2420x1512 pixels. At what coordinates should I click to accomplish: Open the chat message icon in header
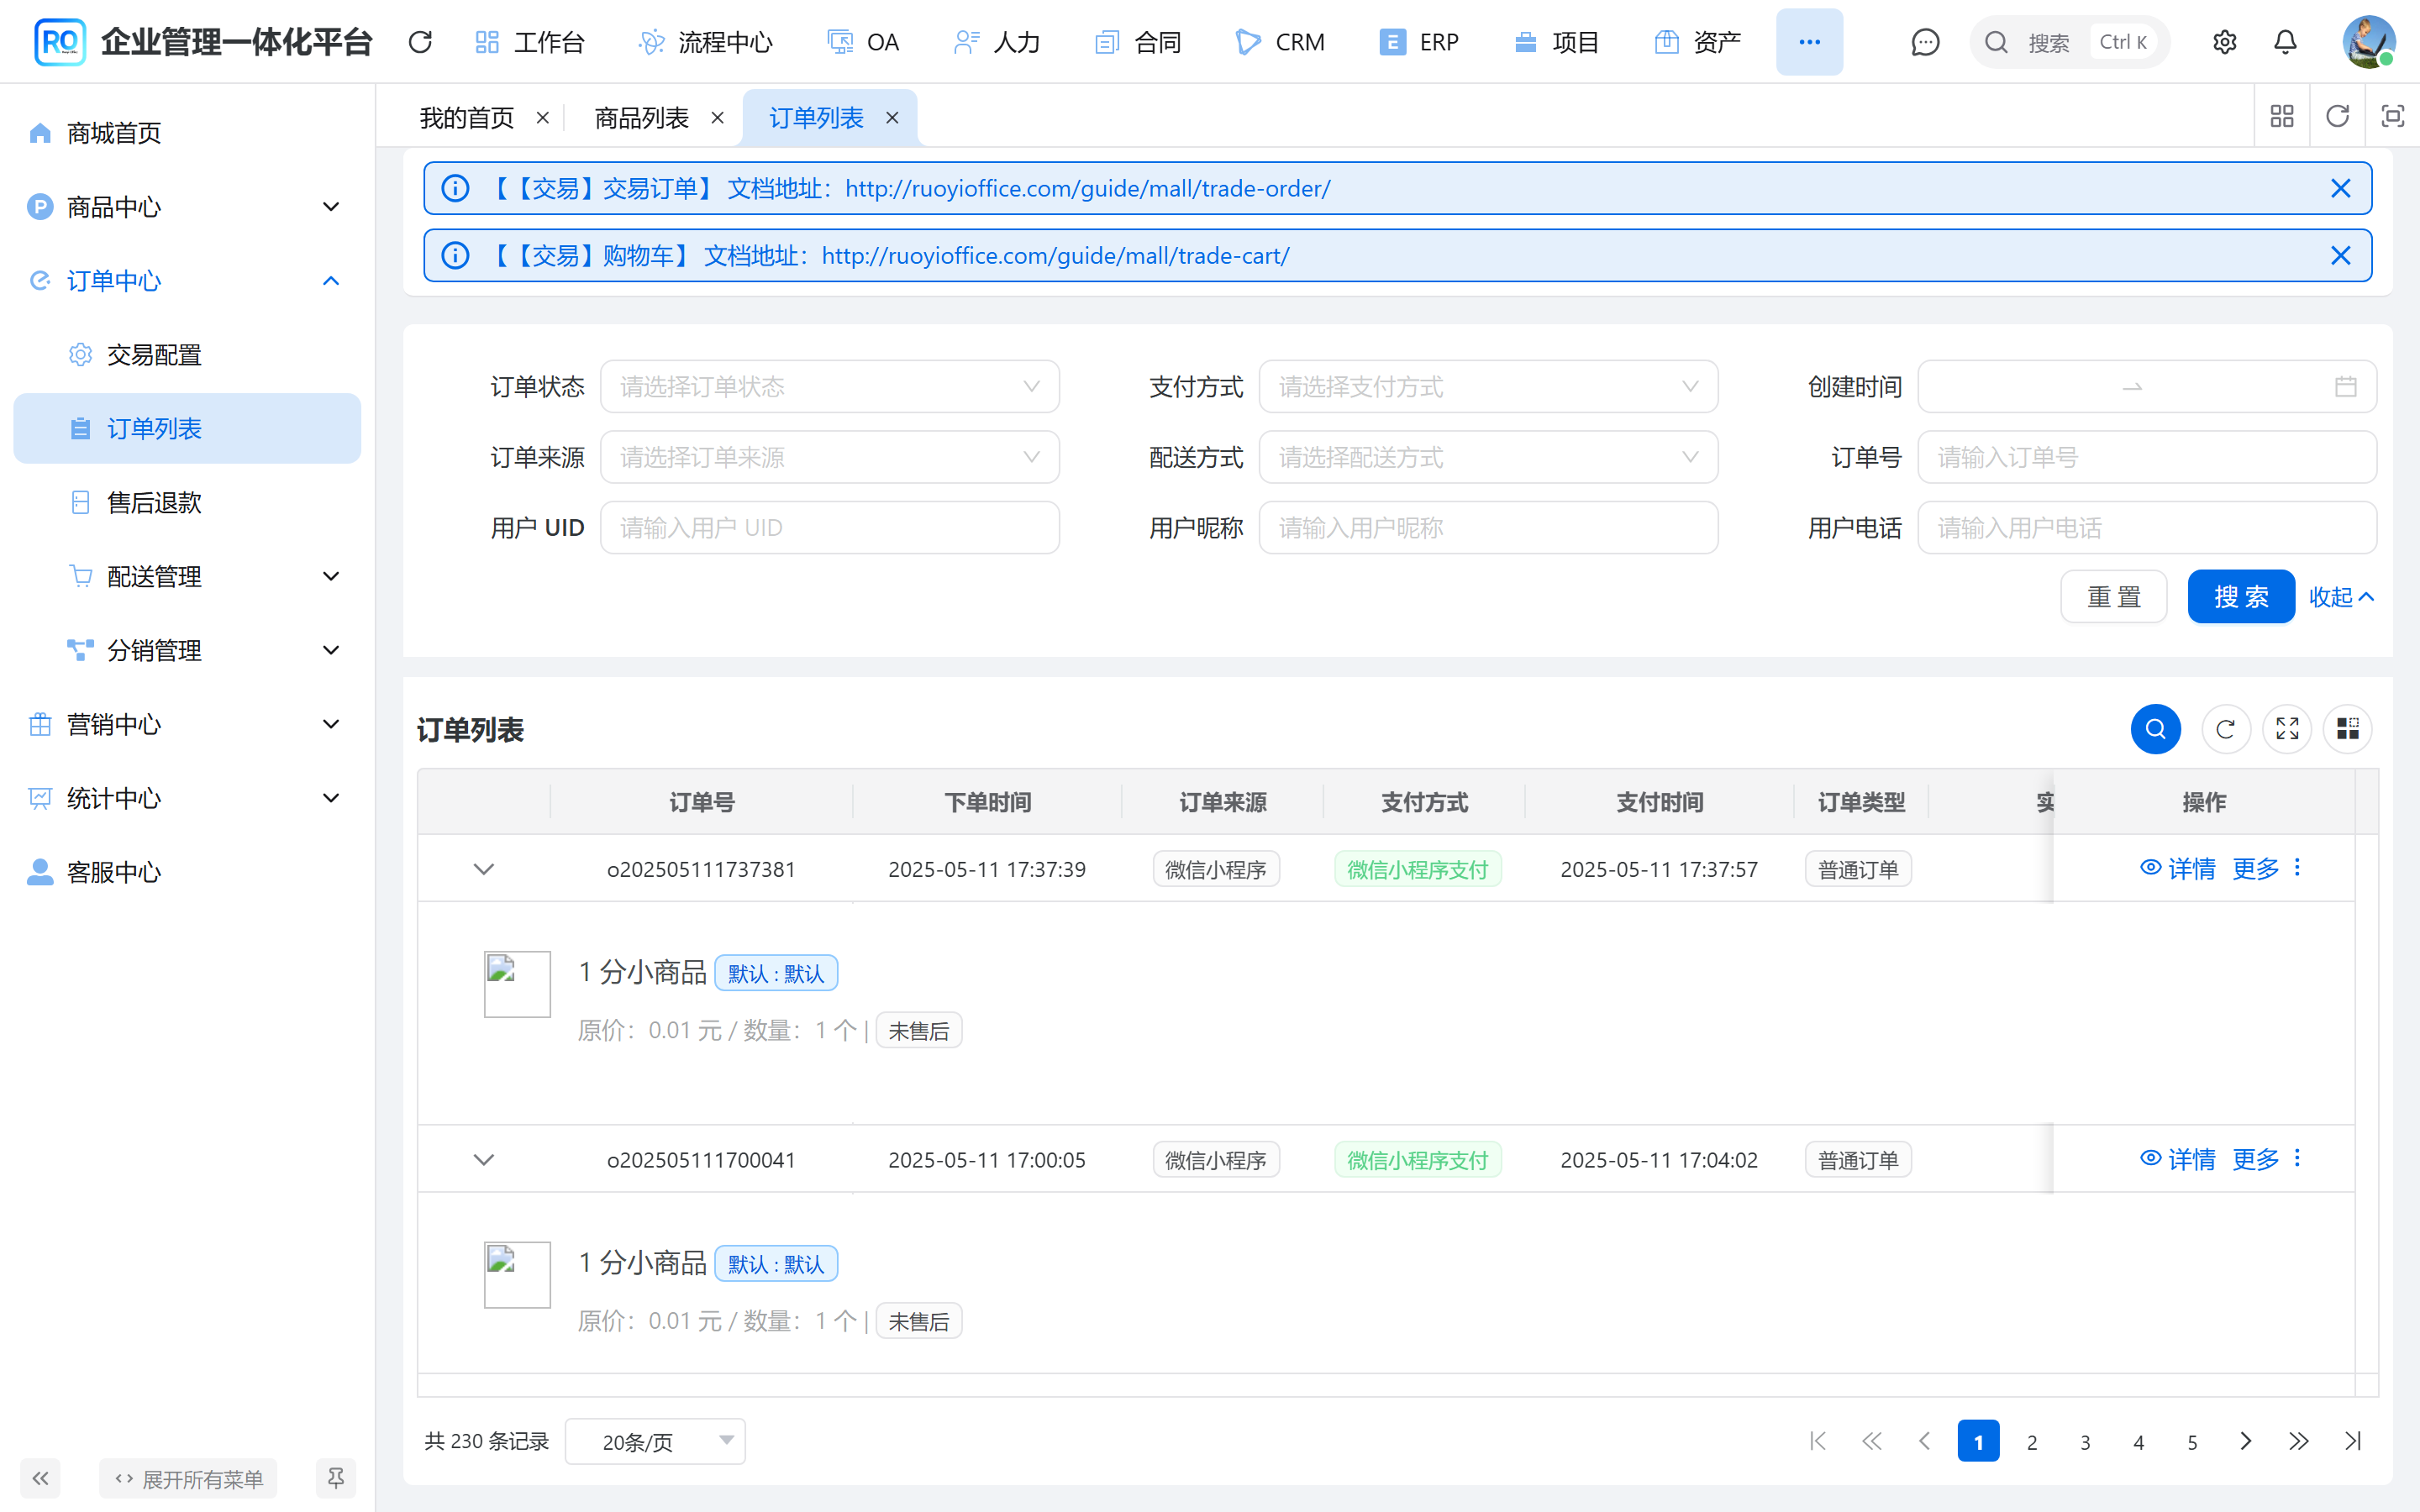[x=1925, y=42]
